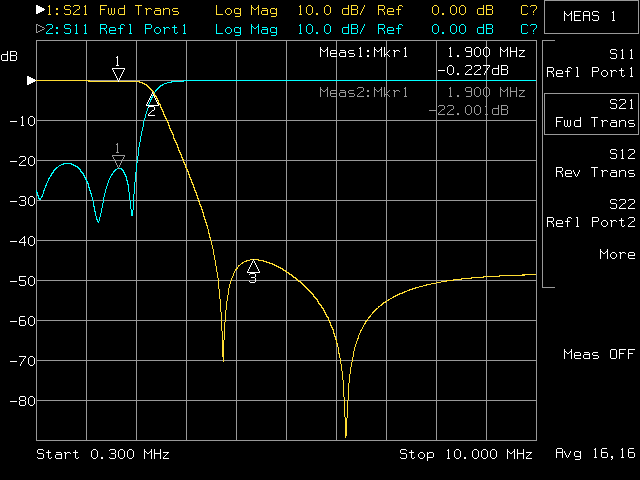Select the S11 Refl Port1 softkey

click(590, 63)
